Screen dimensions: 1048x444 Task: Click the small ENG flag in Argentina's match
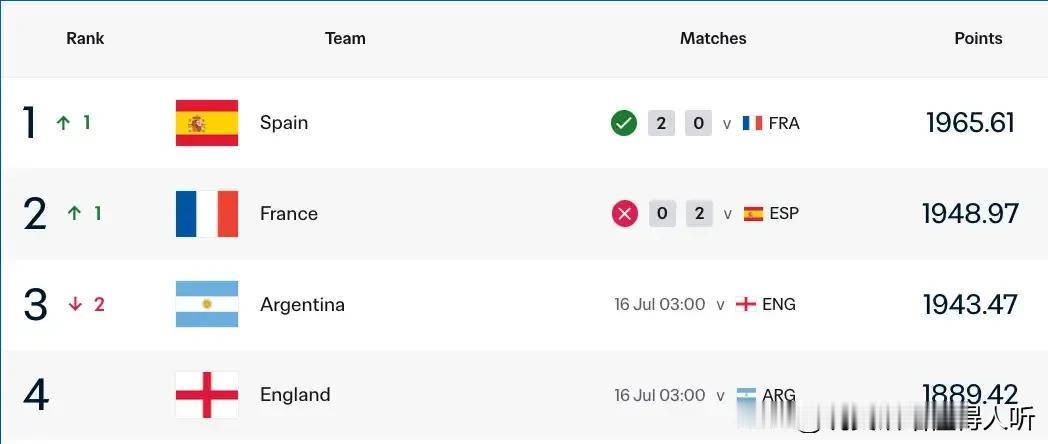[x=746, y=304]
